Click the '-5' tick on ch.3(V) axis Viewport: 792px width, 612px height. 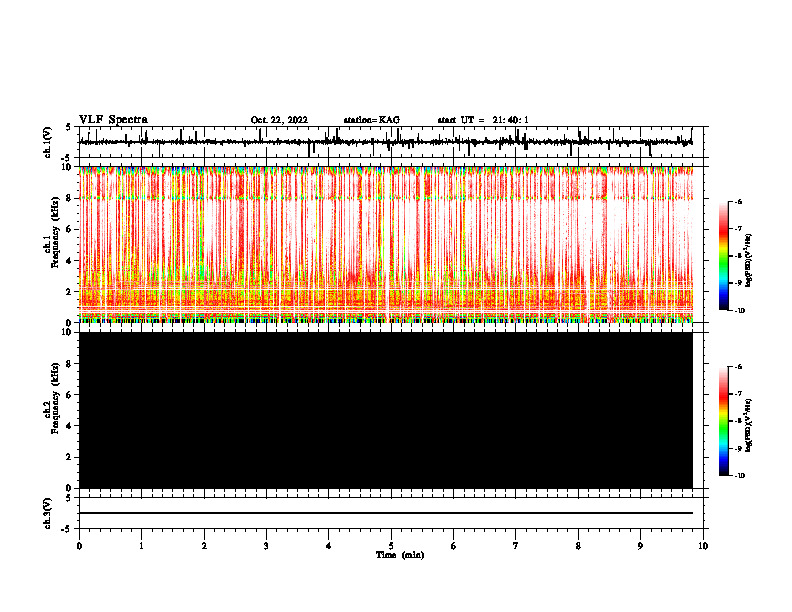[68, 529]
